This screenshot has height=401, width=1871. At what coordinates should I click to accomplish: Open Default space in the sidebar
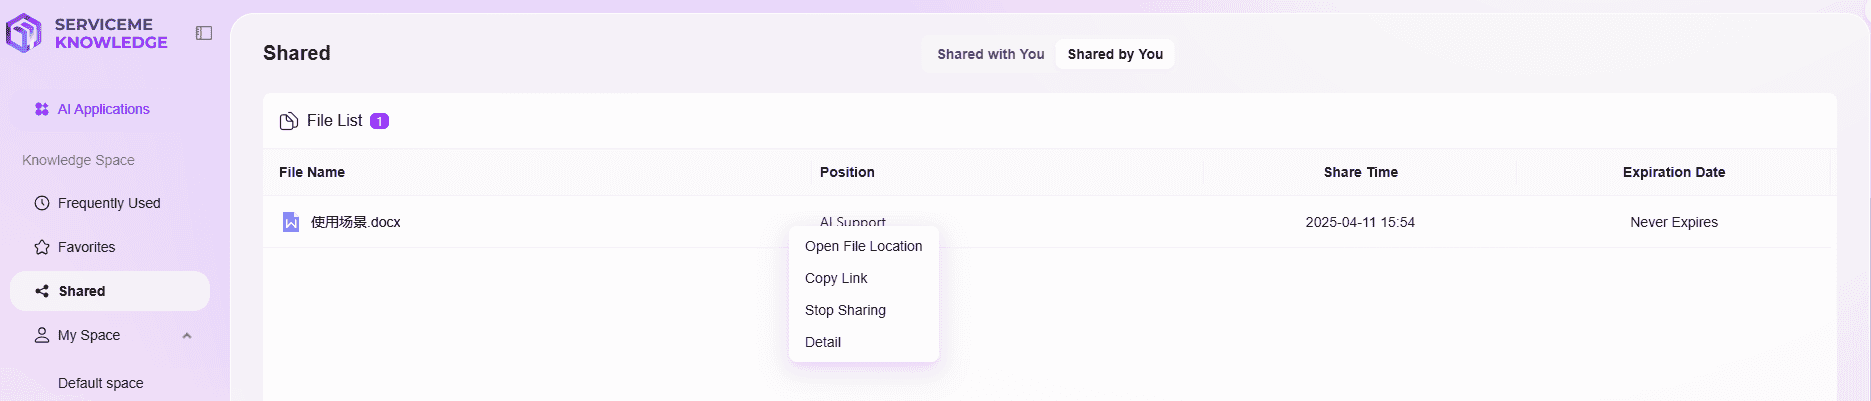101,383
